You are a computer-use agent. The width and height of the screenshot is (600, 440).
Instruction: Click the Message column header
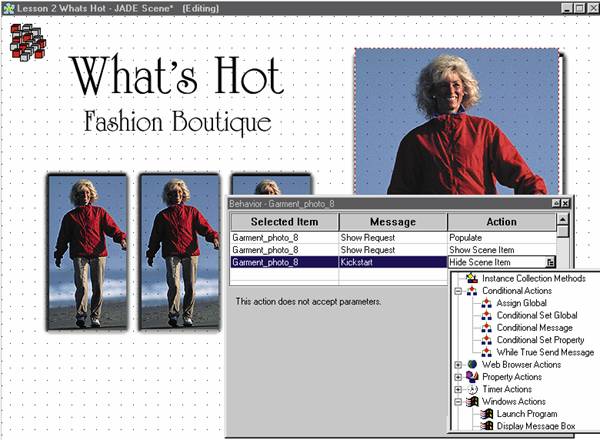tap(393, 222)
